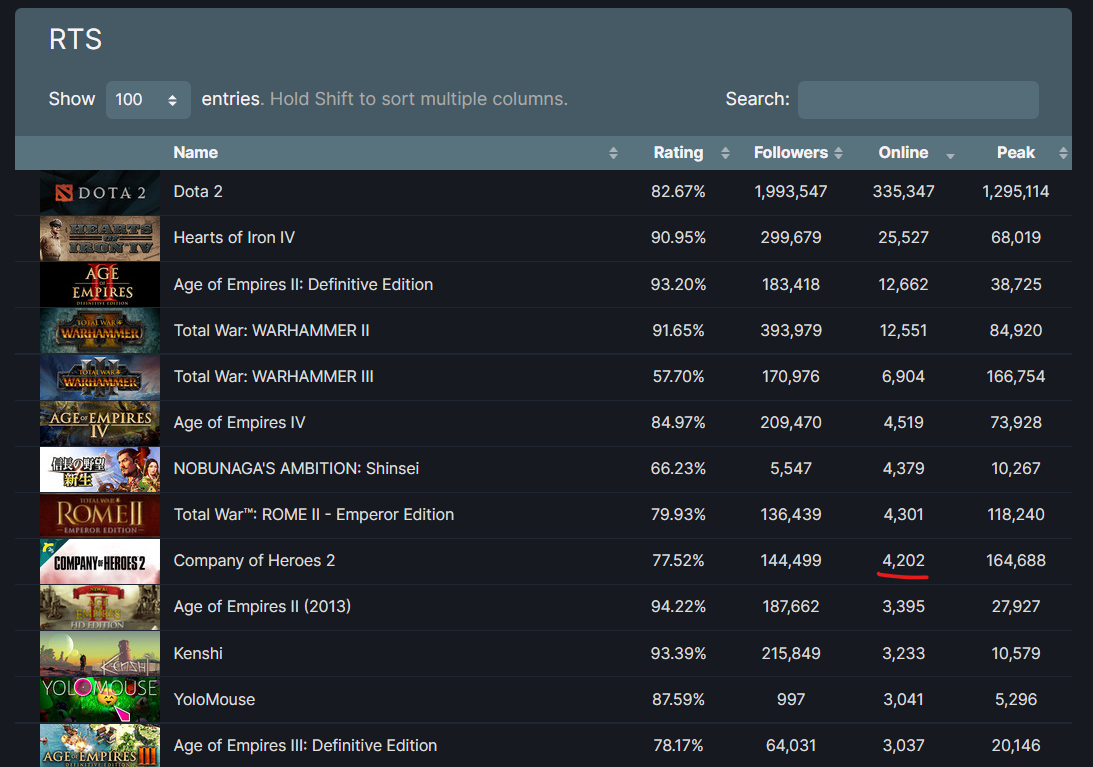Screen dimensions: 1093x767
Task: Open the Total War: WARHAMMER II link
Action: click(x=271, y=330)
